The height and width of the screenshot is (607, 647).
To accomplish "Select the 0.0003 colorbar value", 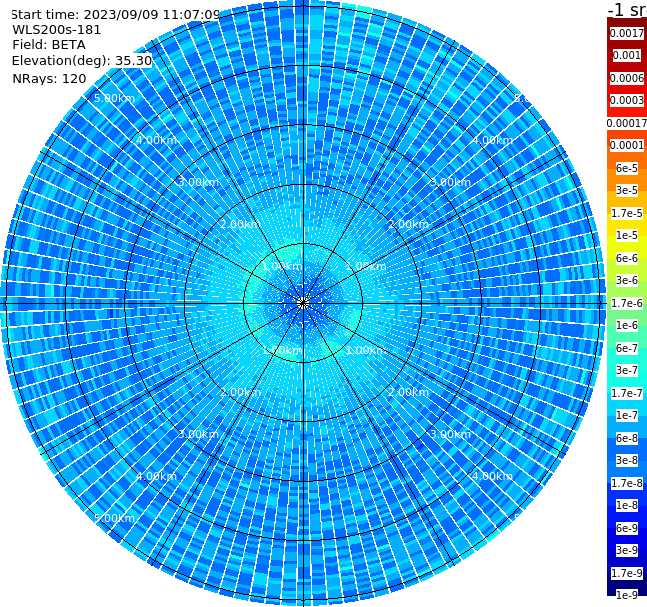I will click(627, 100).
